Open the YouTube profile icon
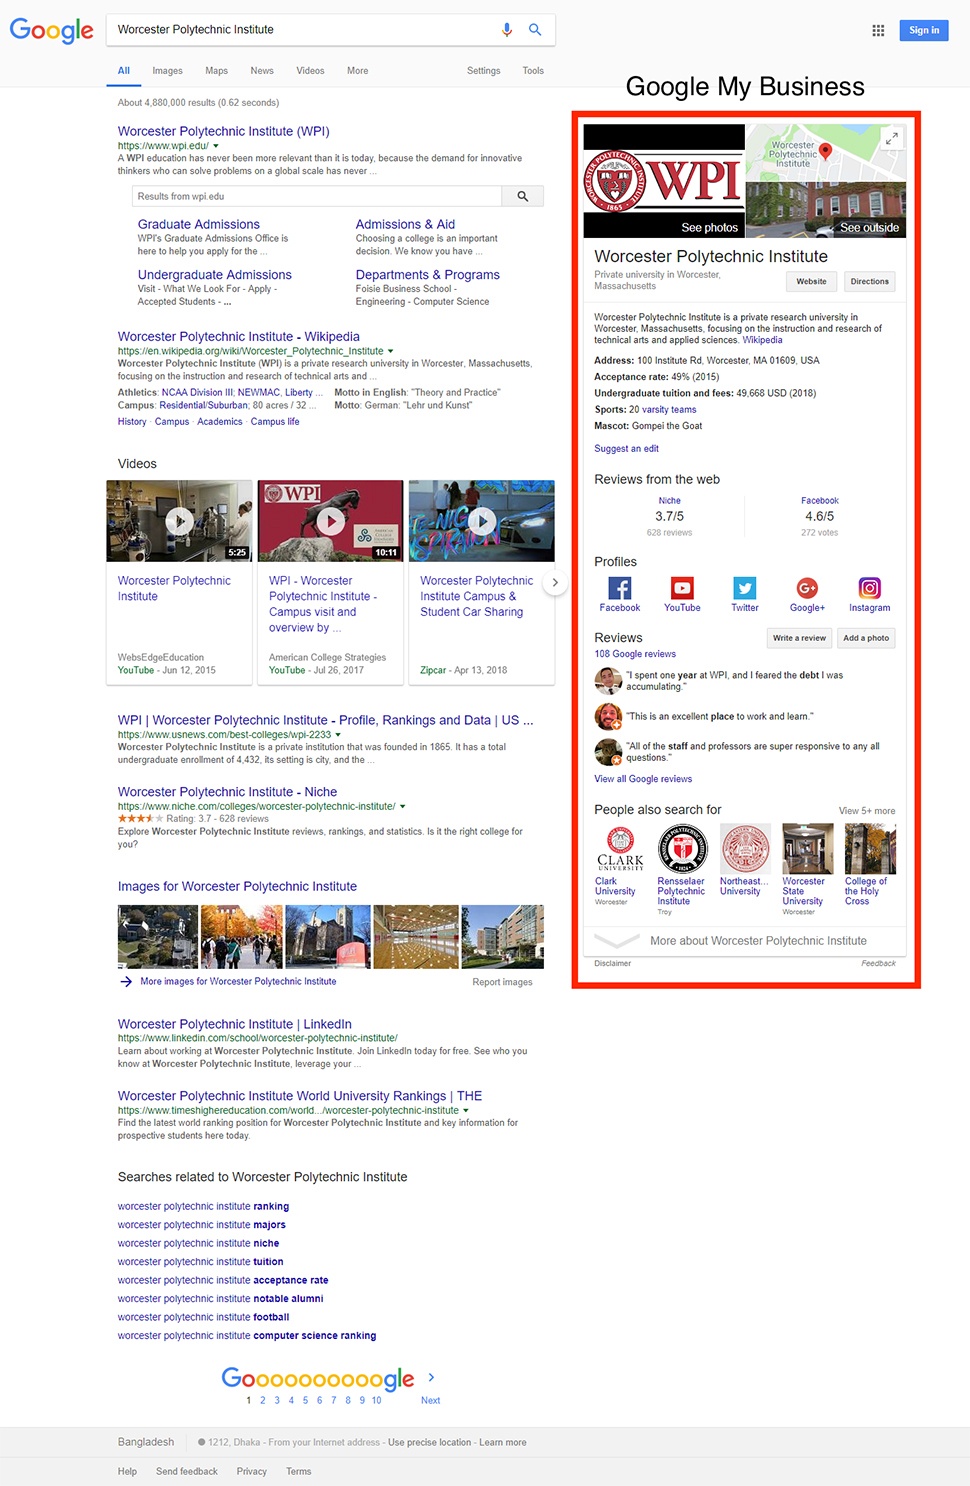Viewport: 970px width, 1486px height. point(682,588)
